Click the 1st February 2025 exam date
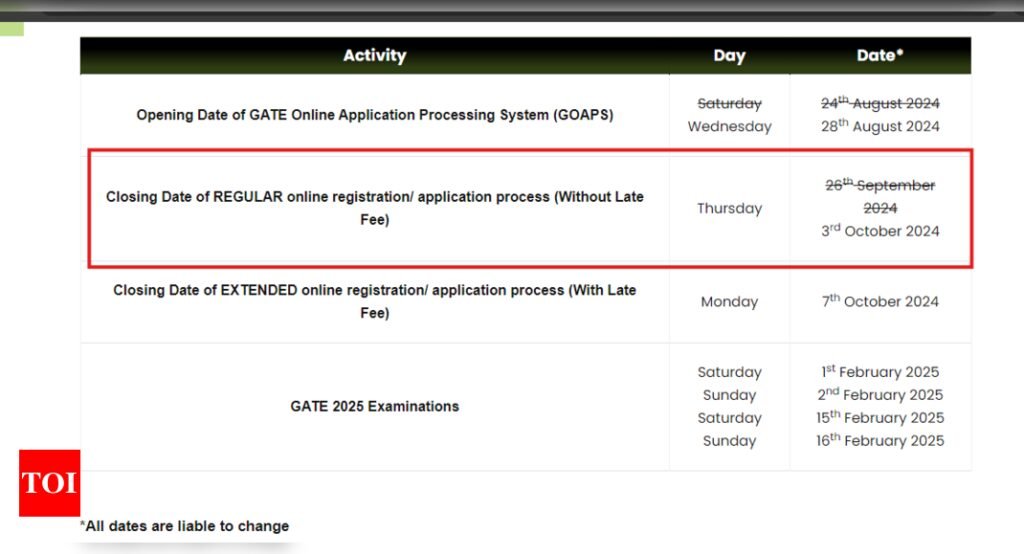Image resolution: width=1024 pixels, height=554 pixels. coord(880,372)
